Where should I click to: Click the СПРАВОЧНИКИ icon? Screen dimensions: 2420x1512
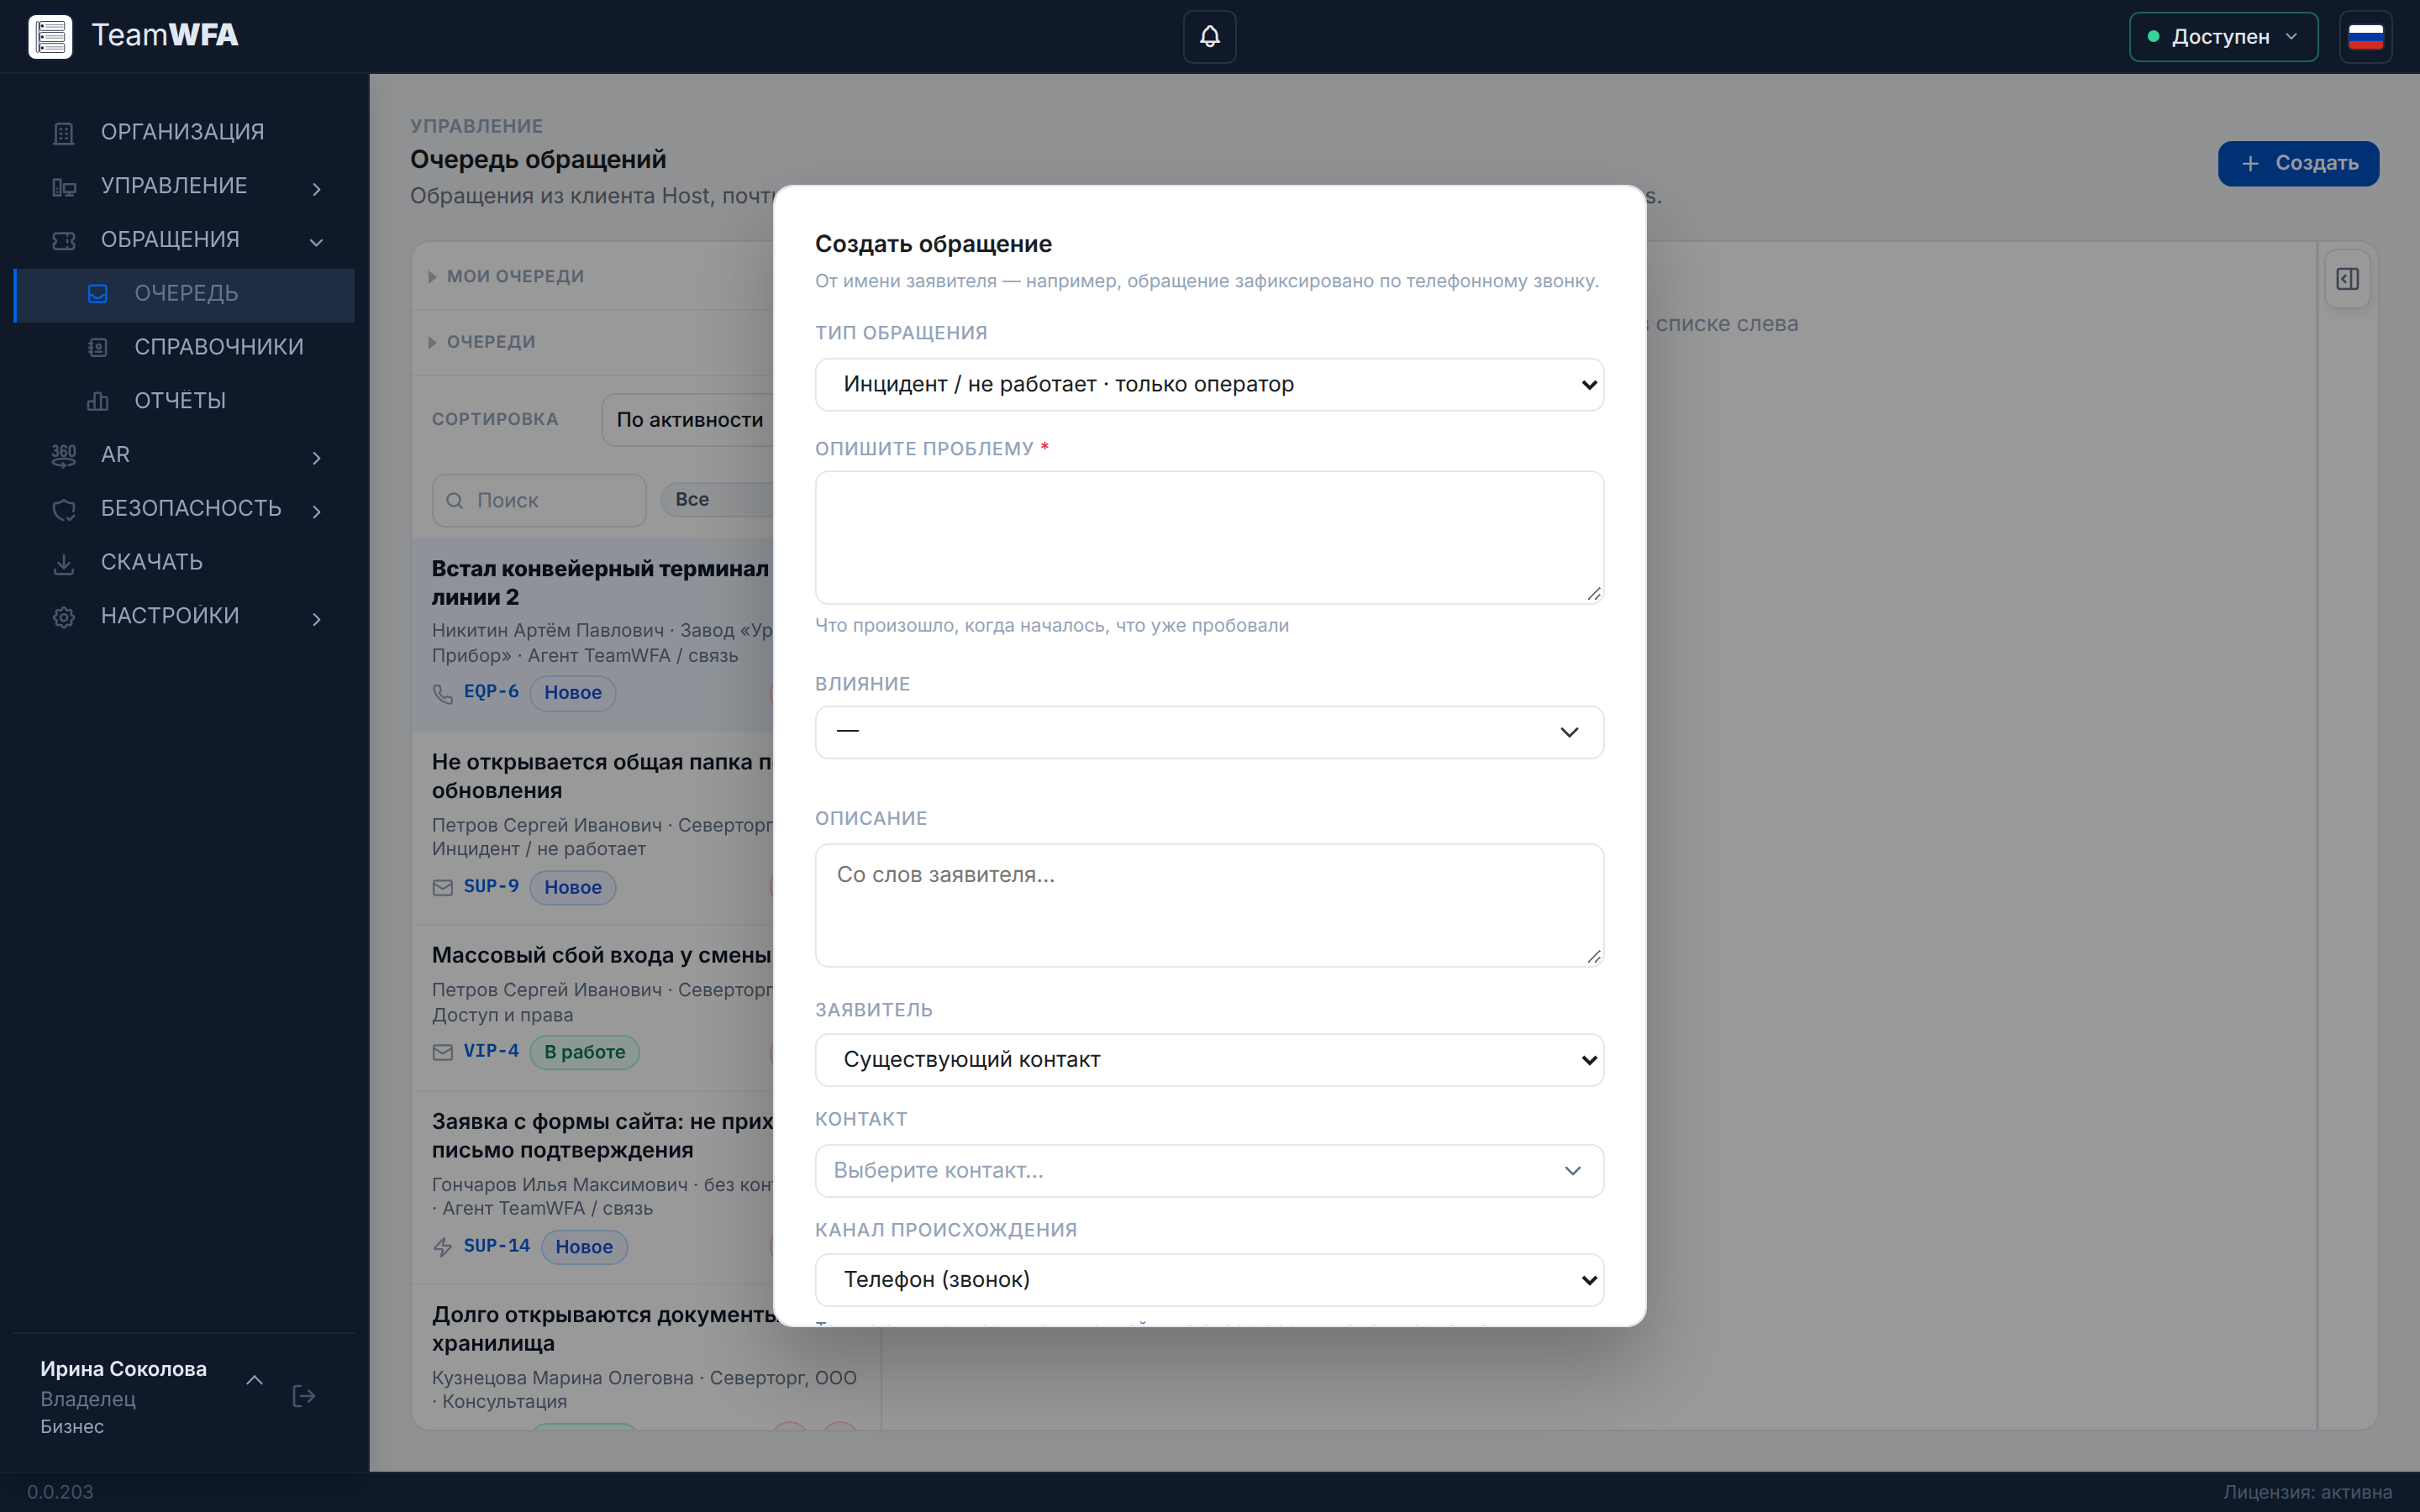(98, 347)
